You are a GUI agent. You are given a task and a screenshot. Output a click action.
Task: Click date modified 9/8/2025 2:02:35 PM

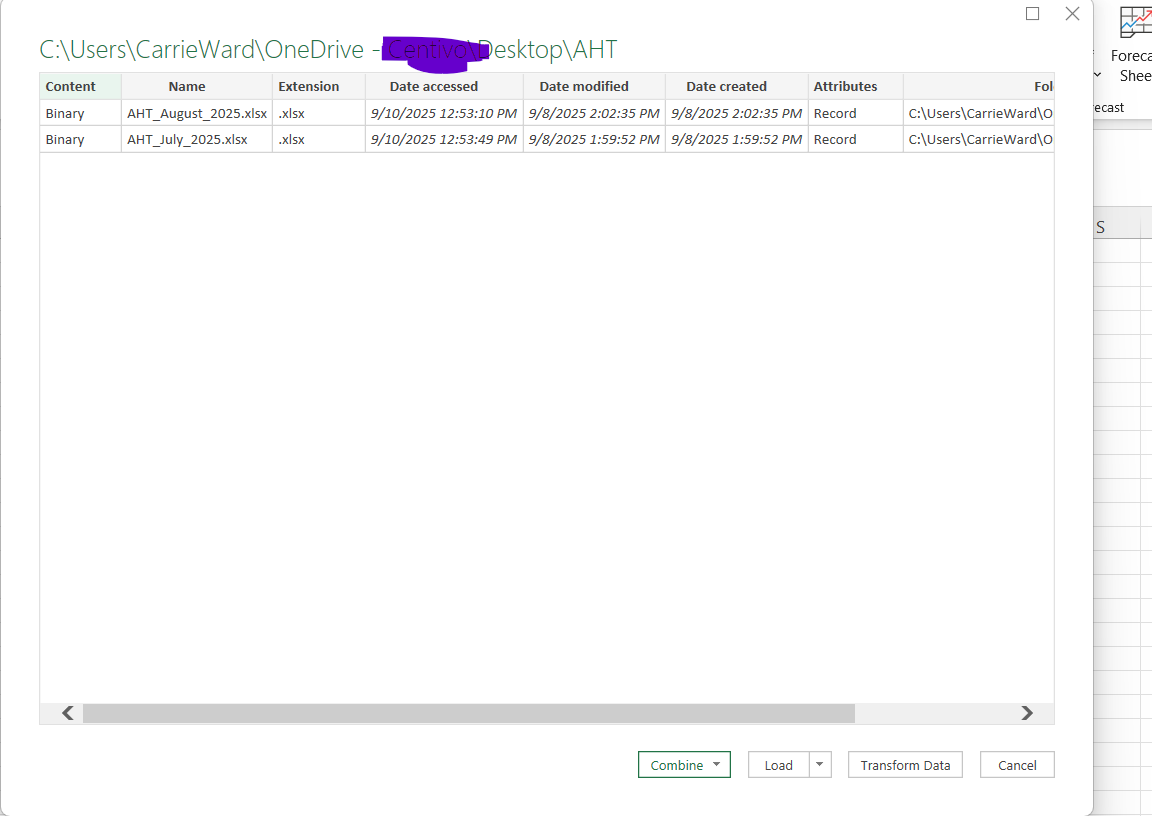point(594,113)
